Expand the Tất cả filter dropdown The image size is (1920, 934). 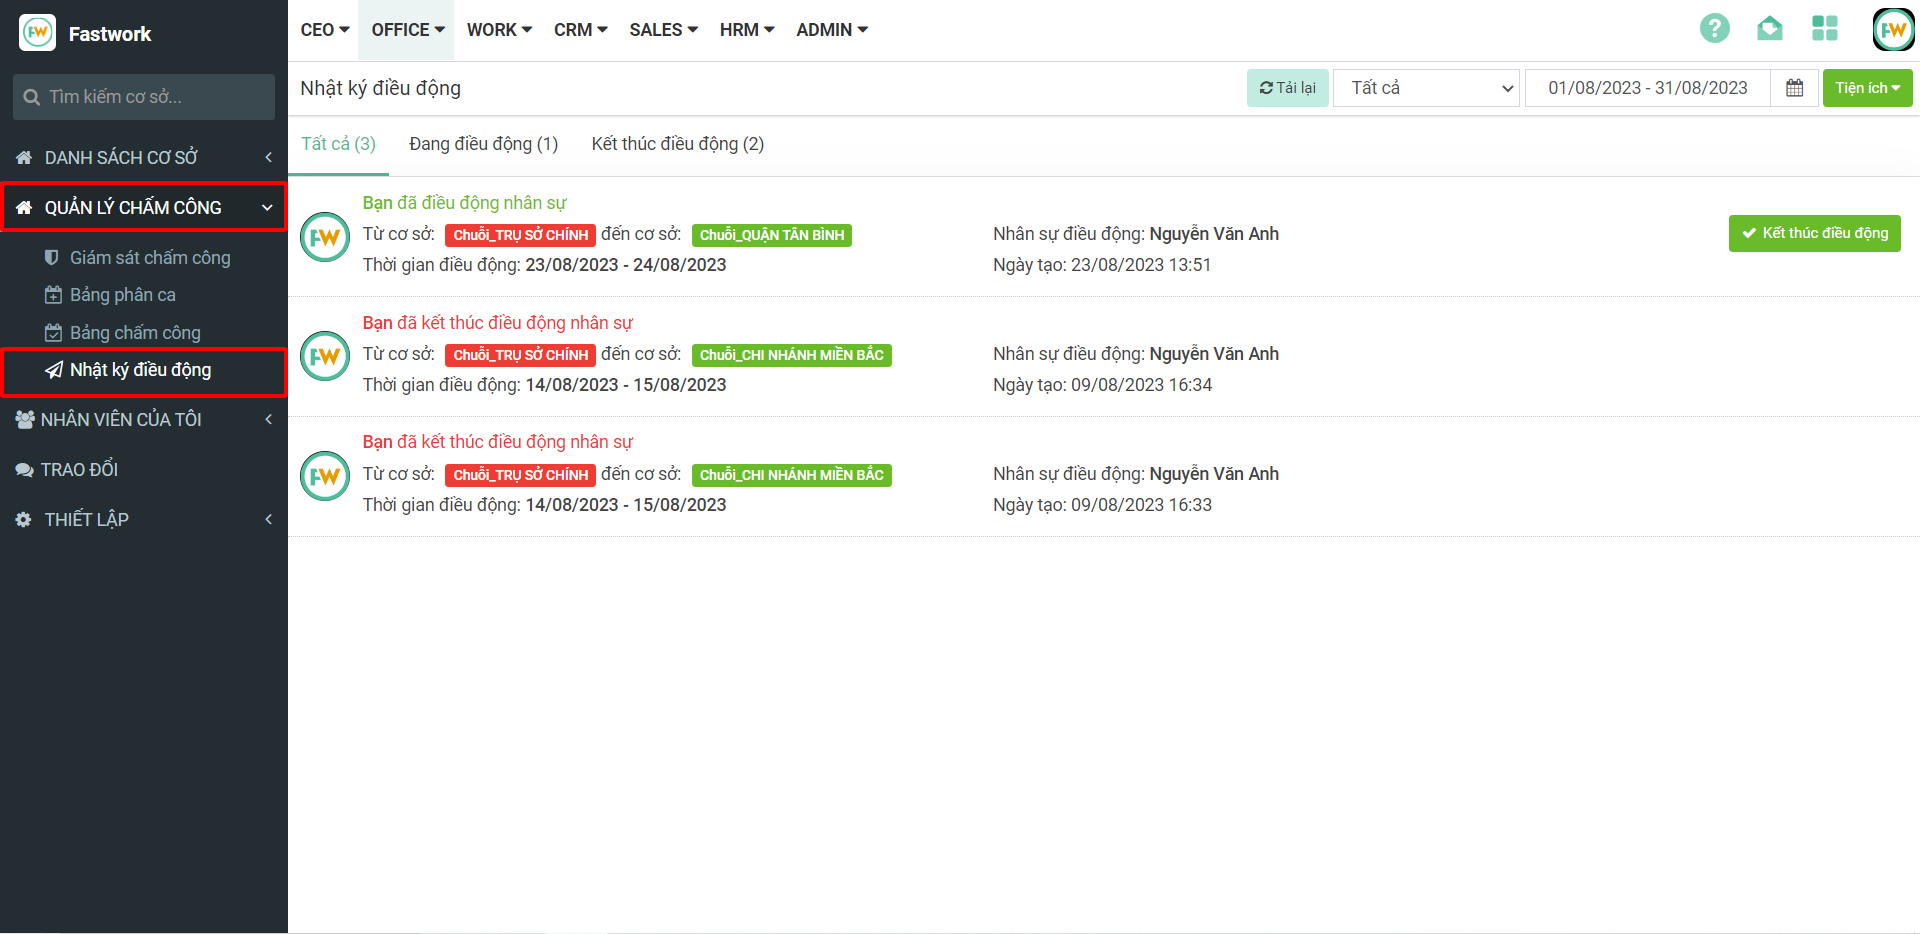pyautogui.click(x=1425, y=88)
